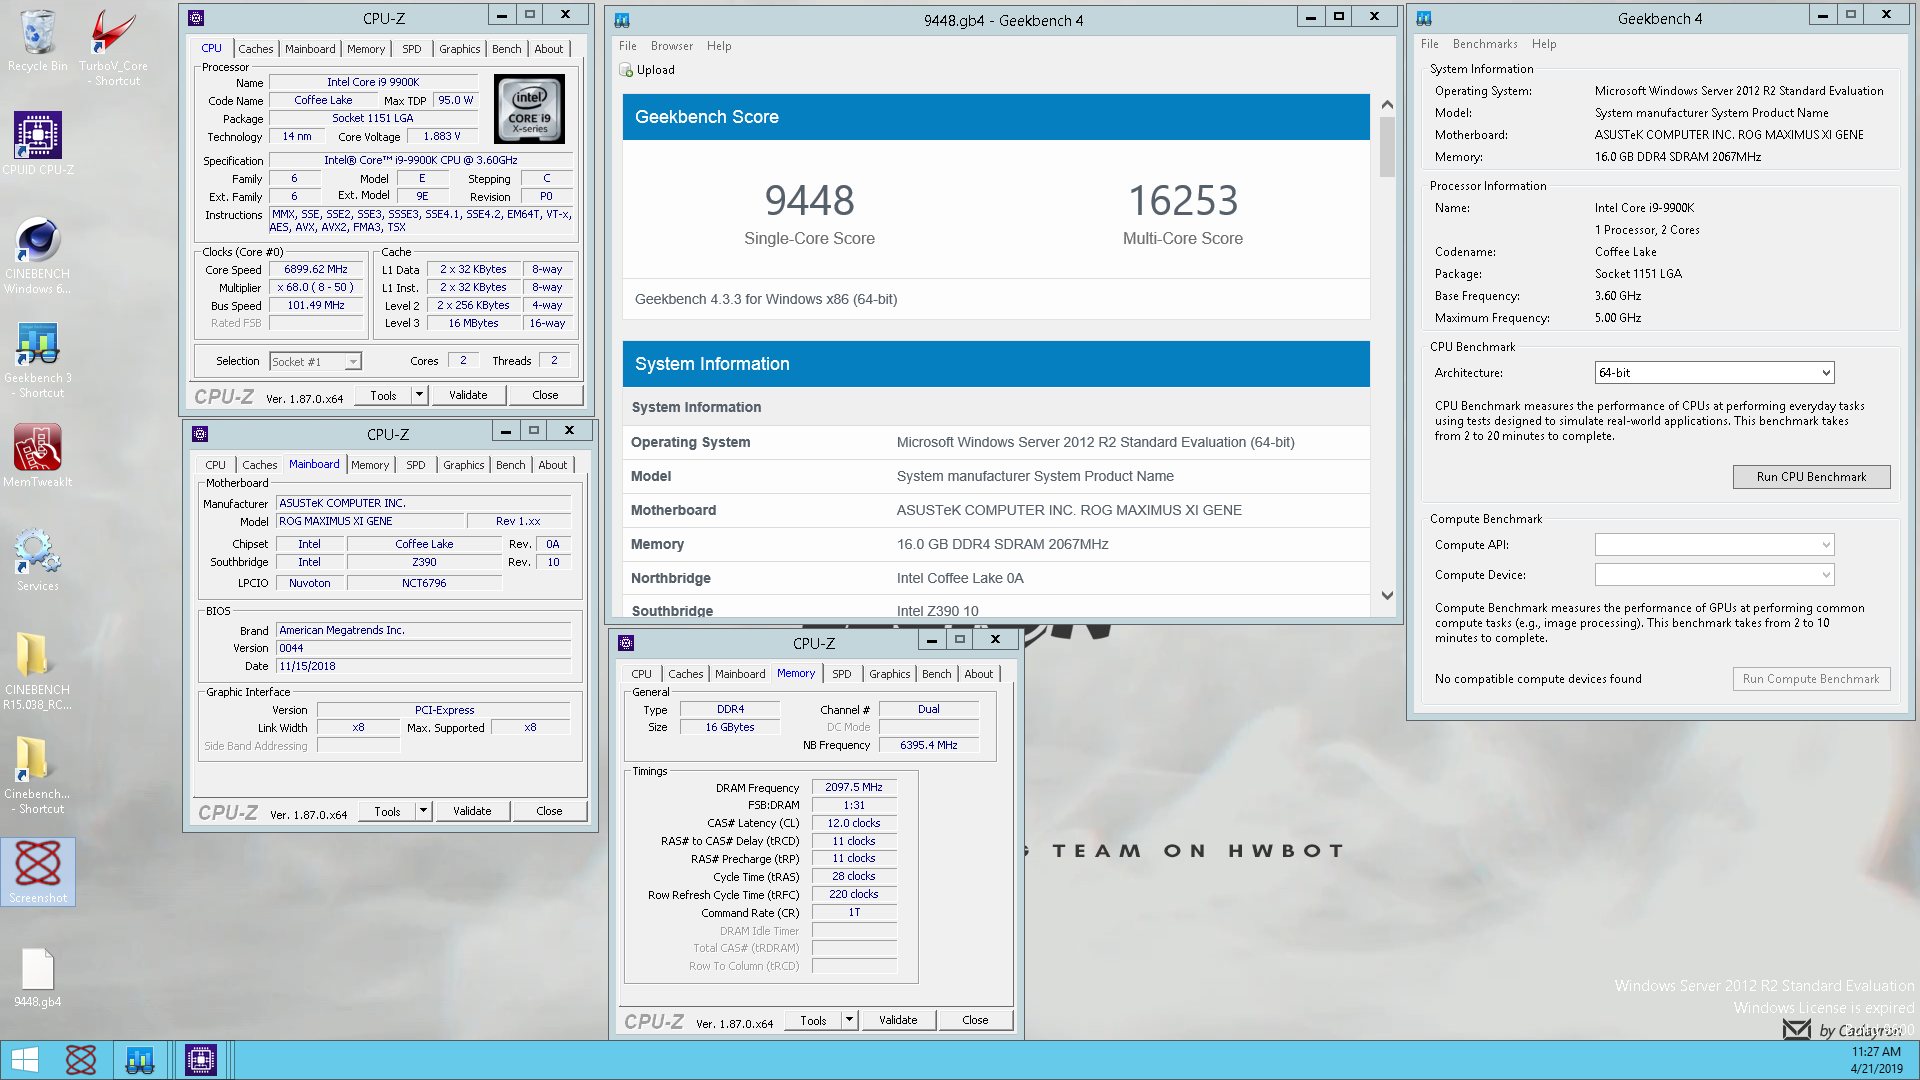Image resolution: width=1920 pixels, height=1080 pixels.
Task: Open Browser menu in 9448.gb4 Geekbench window
Action: 672,46
